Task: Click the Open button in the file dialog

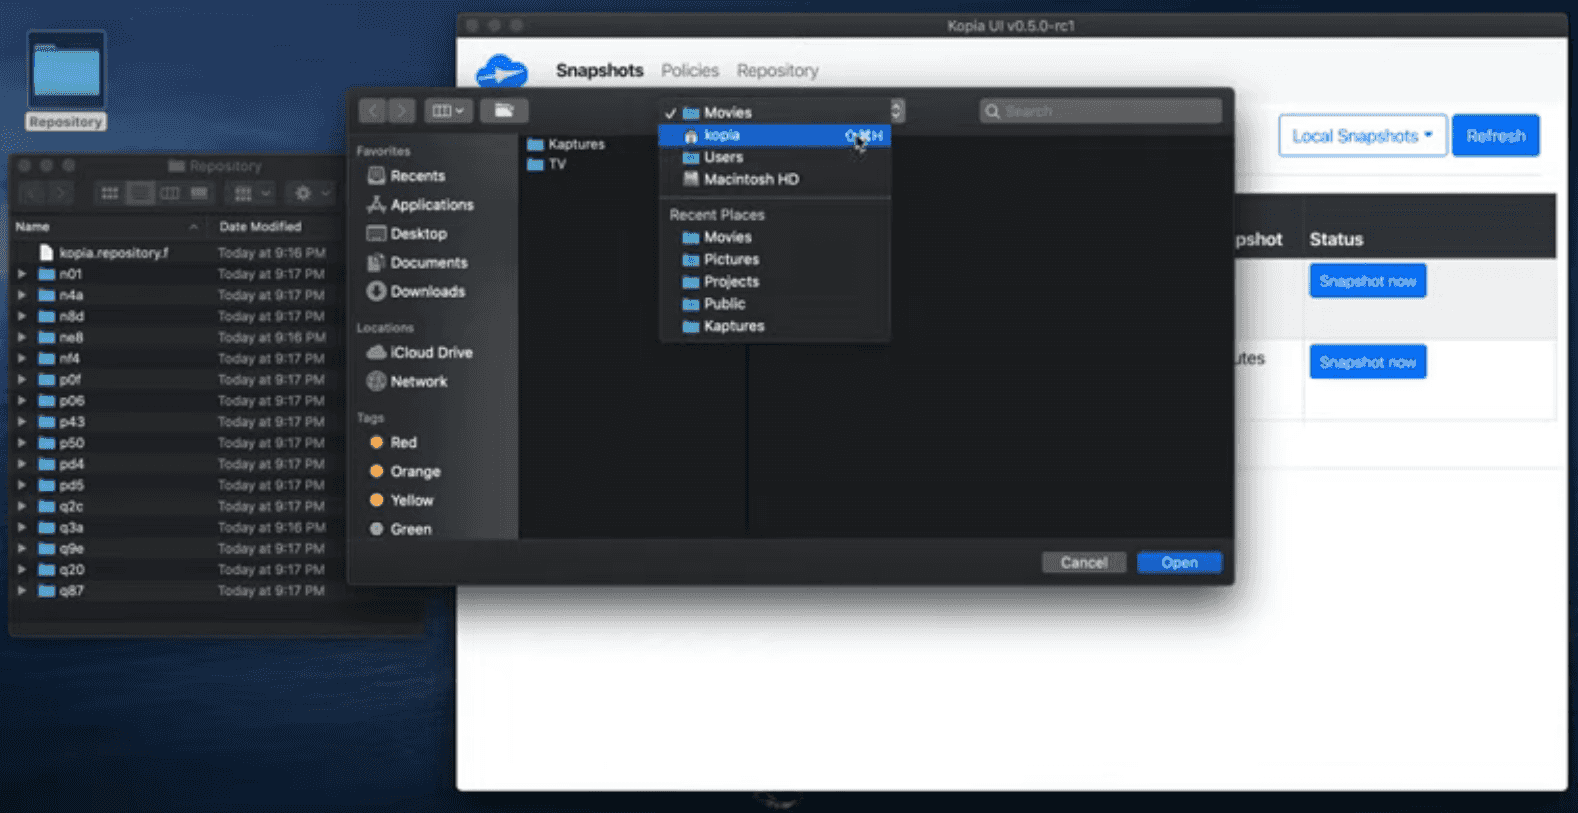Action: coord(1180,563)
